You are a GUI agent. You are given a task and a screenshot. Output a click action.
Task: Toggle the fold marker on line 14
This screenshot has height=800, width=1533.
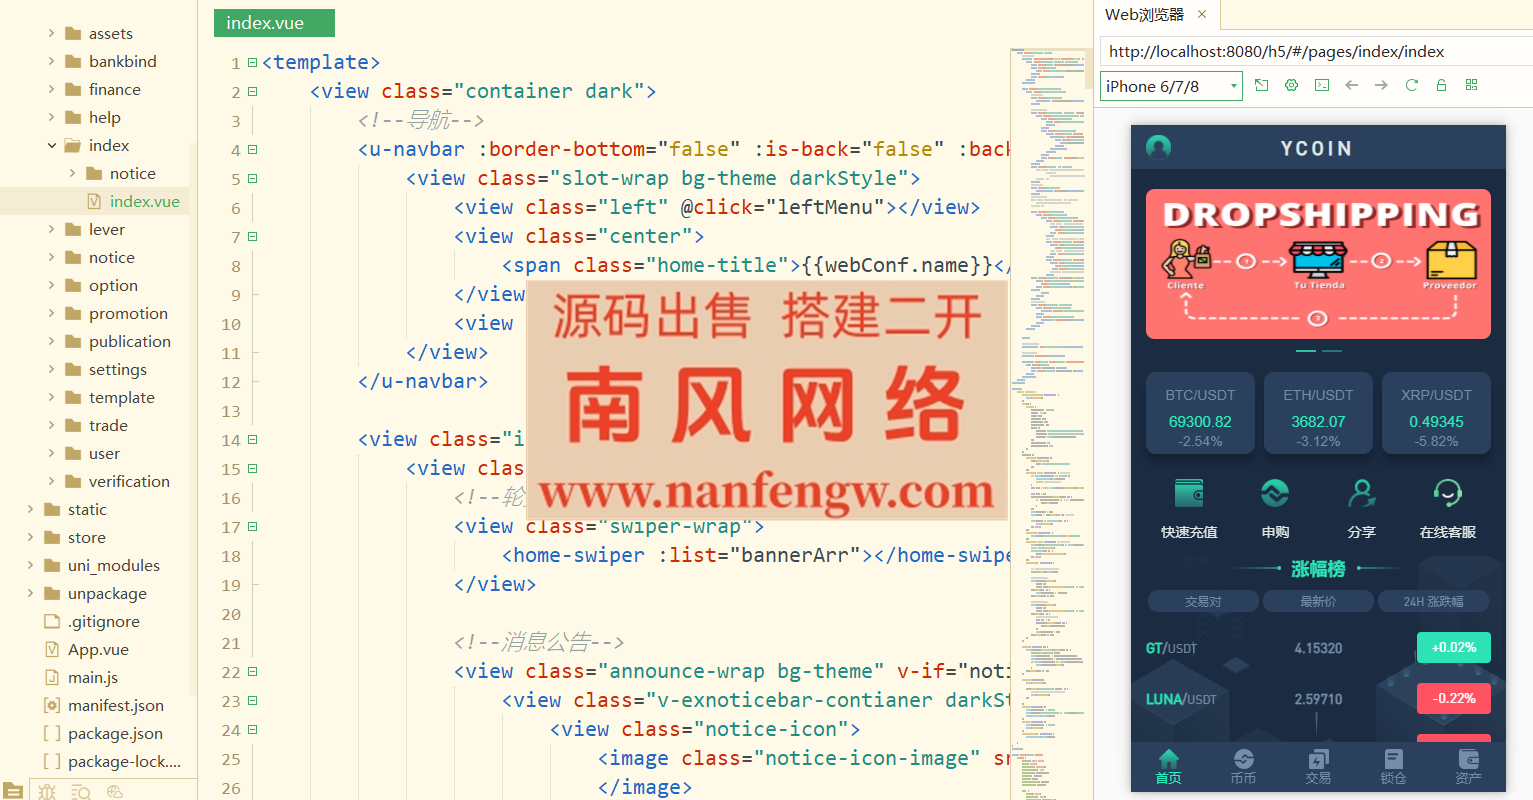pyautogui.click(x=252, y=440)
